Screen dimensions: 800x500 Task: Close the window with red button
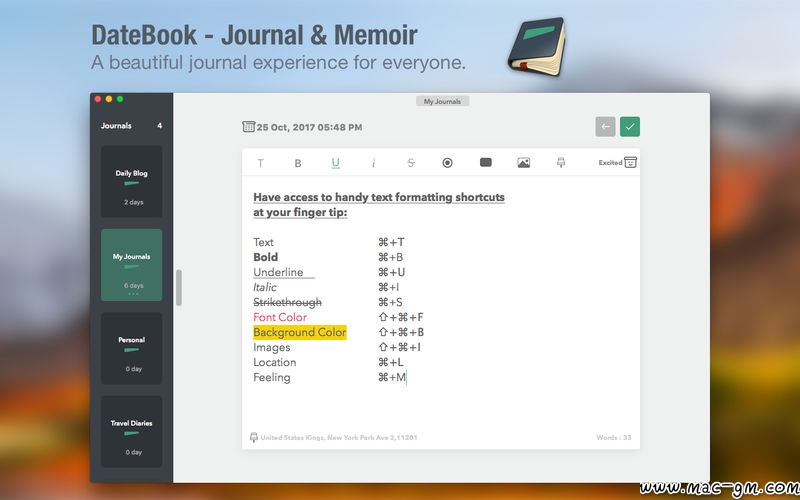click(97, 99)
